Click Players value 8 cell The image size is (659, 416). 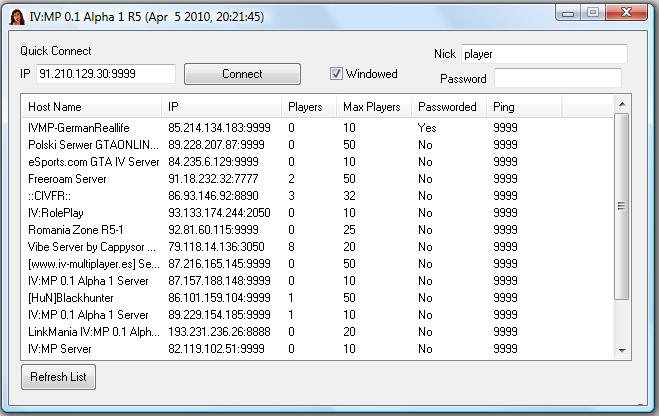click(291, 247)
